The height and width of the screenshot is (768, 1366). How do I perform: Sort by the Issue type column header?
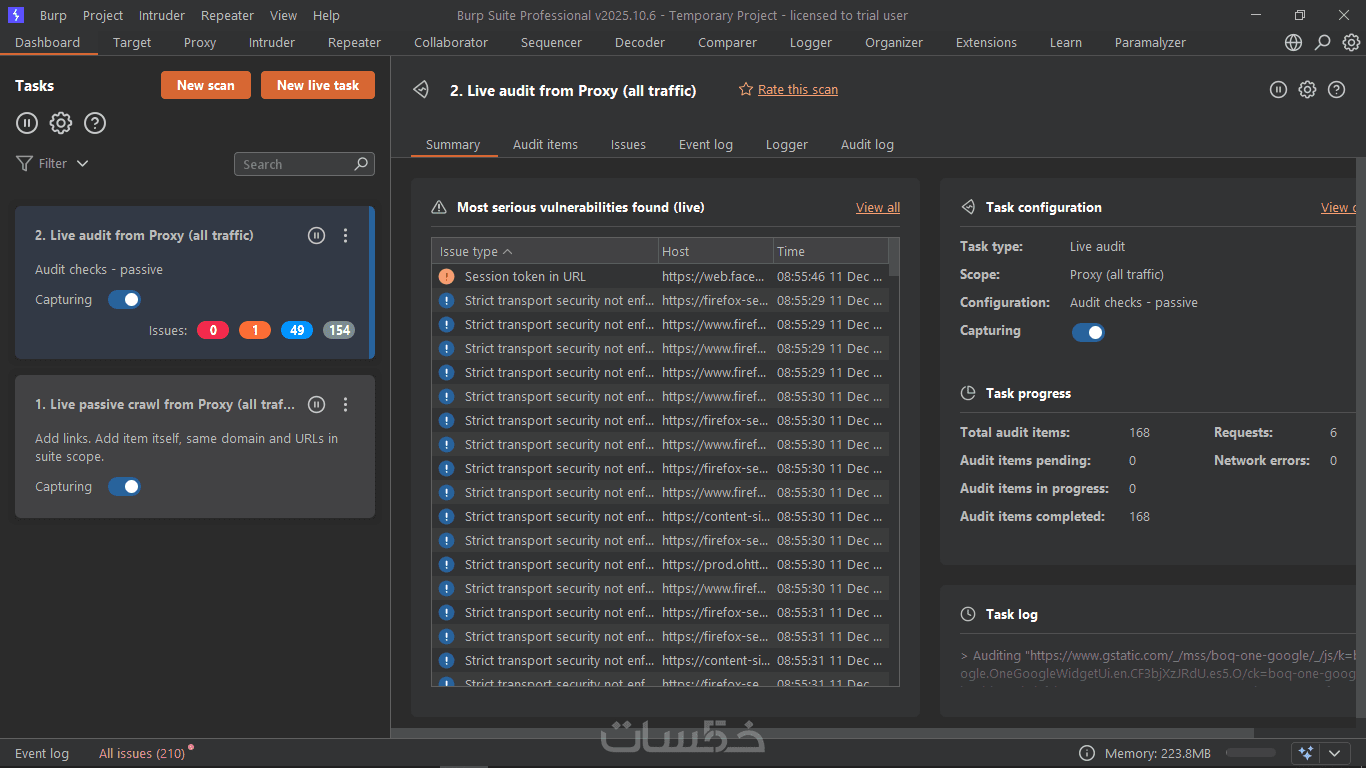pos(545,251)
